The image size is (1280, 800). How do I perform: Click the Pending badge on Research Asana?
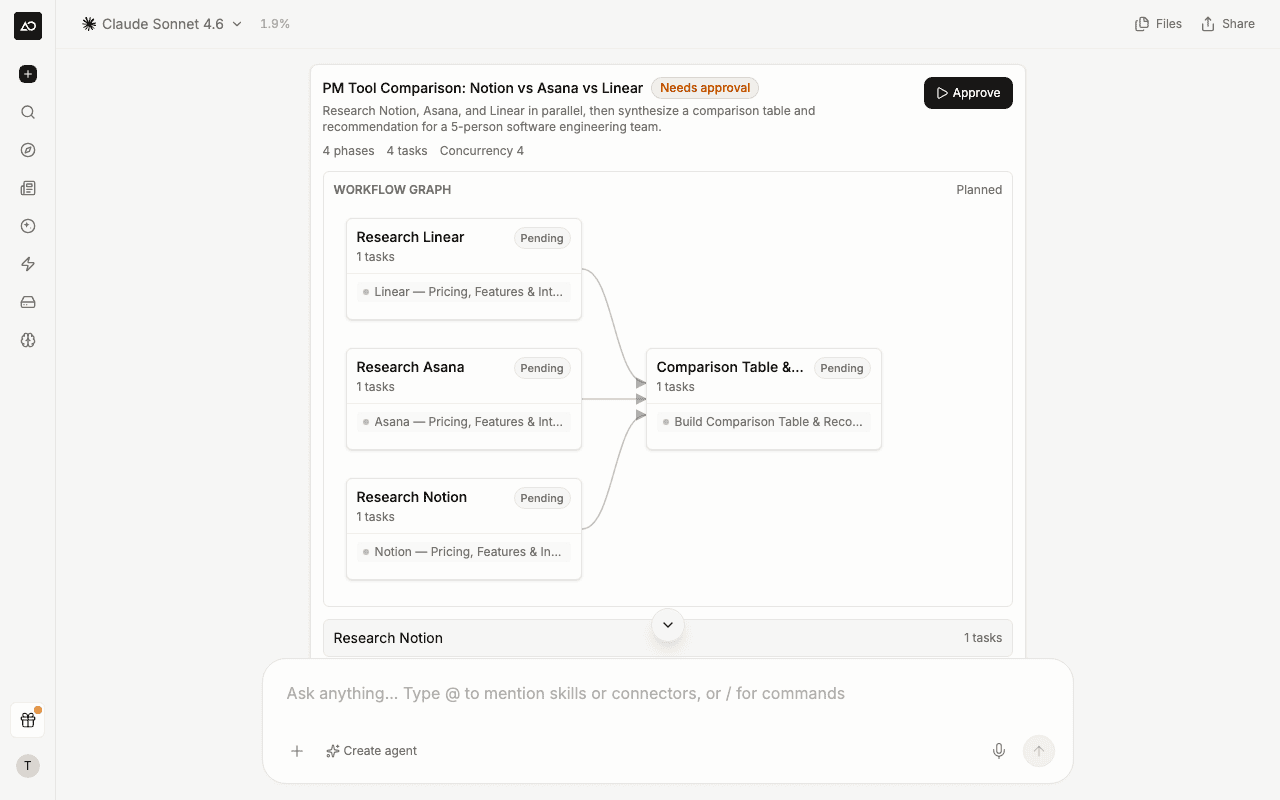(x=542, y=368)
